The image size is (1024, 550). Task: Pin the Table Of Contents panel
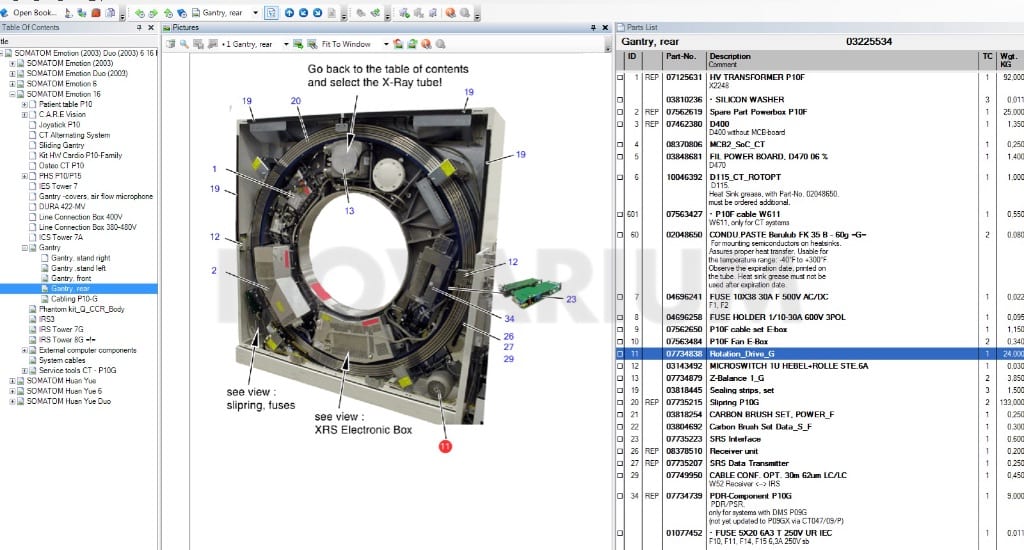tap(139, 27)
